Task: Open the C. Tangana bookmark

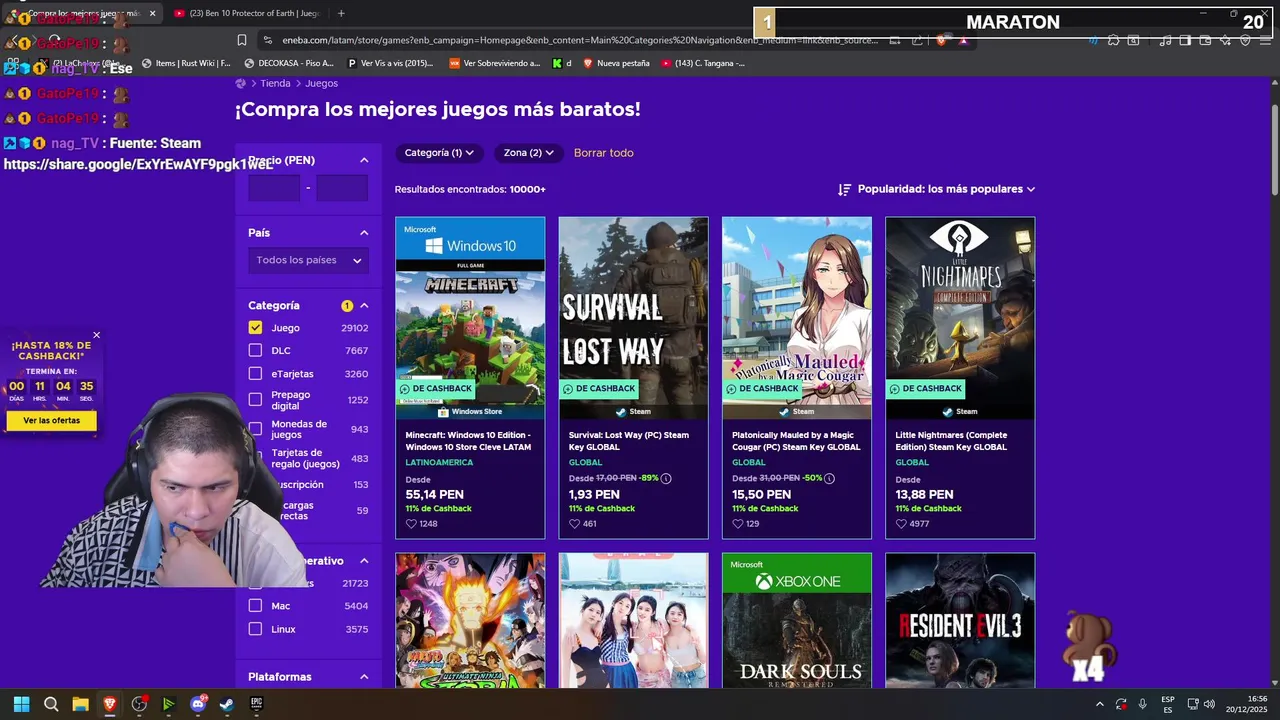Action: [x=702, y=63]
